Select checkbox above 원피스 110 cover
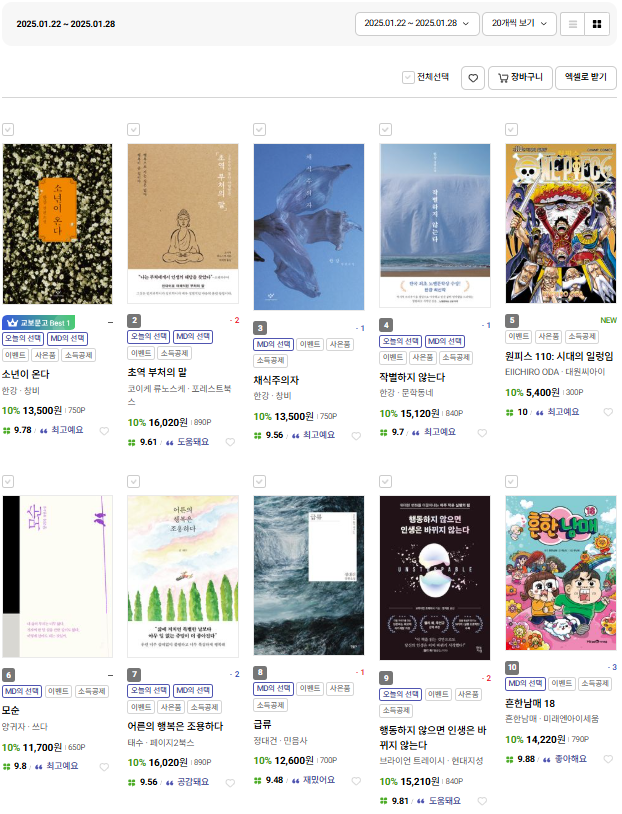622x814 pixels. coord(511,129)
